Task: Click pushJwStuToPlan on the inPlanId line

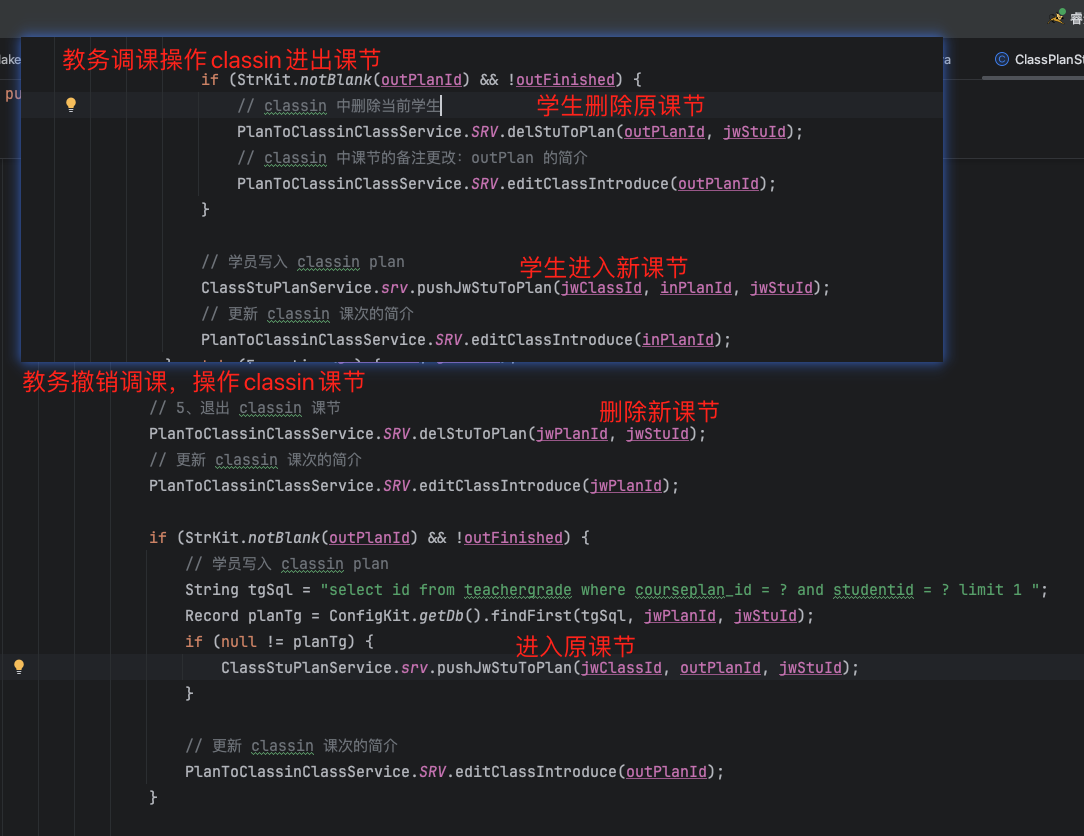Action: [x=485, y=288]
